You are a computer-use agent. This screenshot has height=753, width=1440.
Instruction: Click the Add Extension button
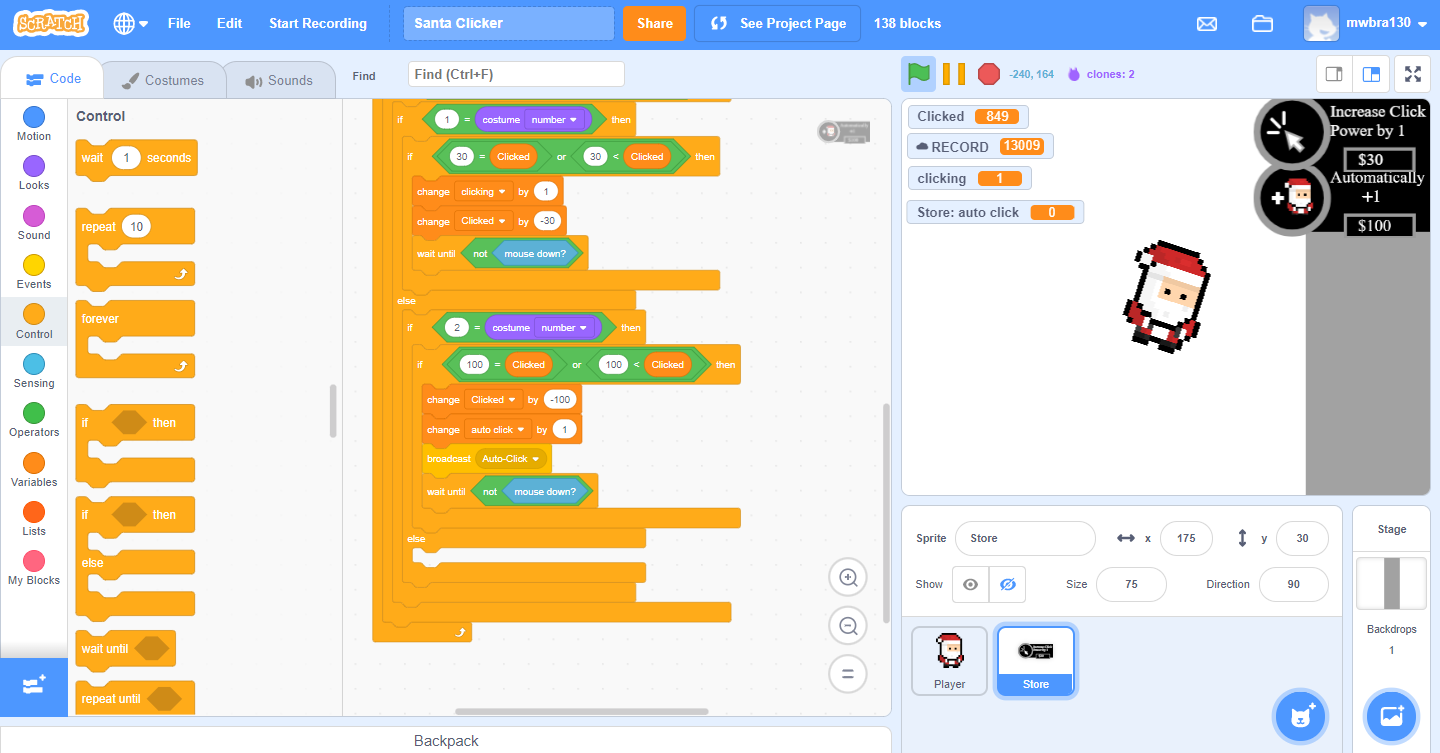click(34, 686)
